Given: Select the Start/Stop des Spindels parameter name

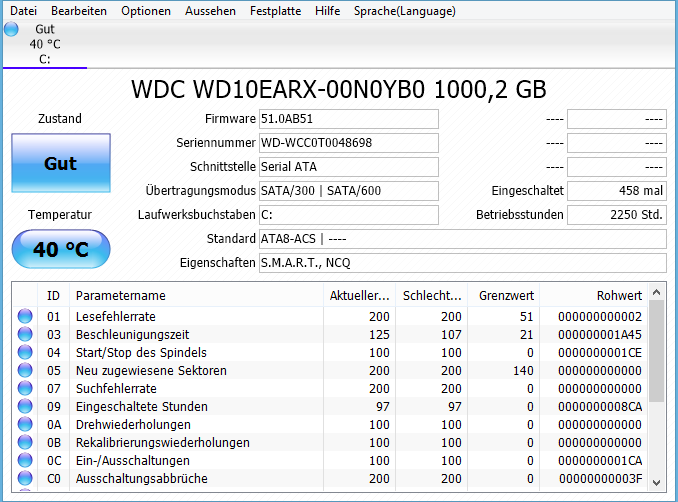Looking at the screenshot, I should click(x=141, y=352).
